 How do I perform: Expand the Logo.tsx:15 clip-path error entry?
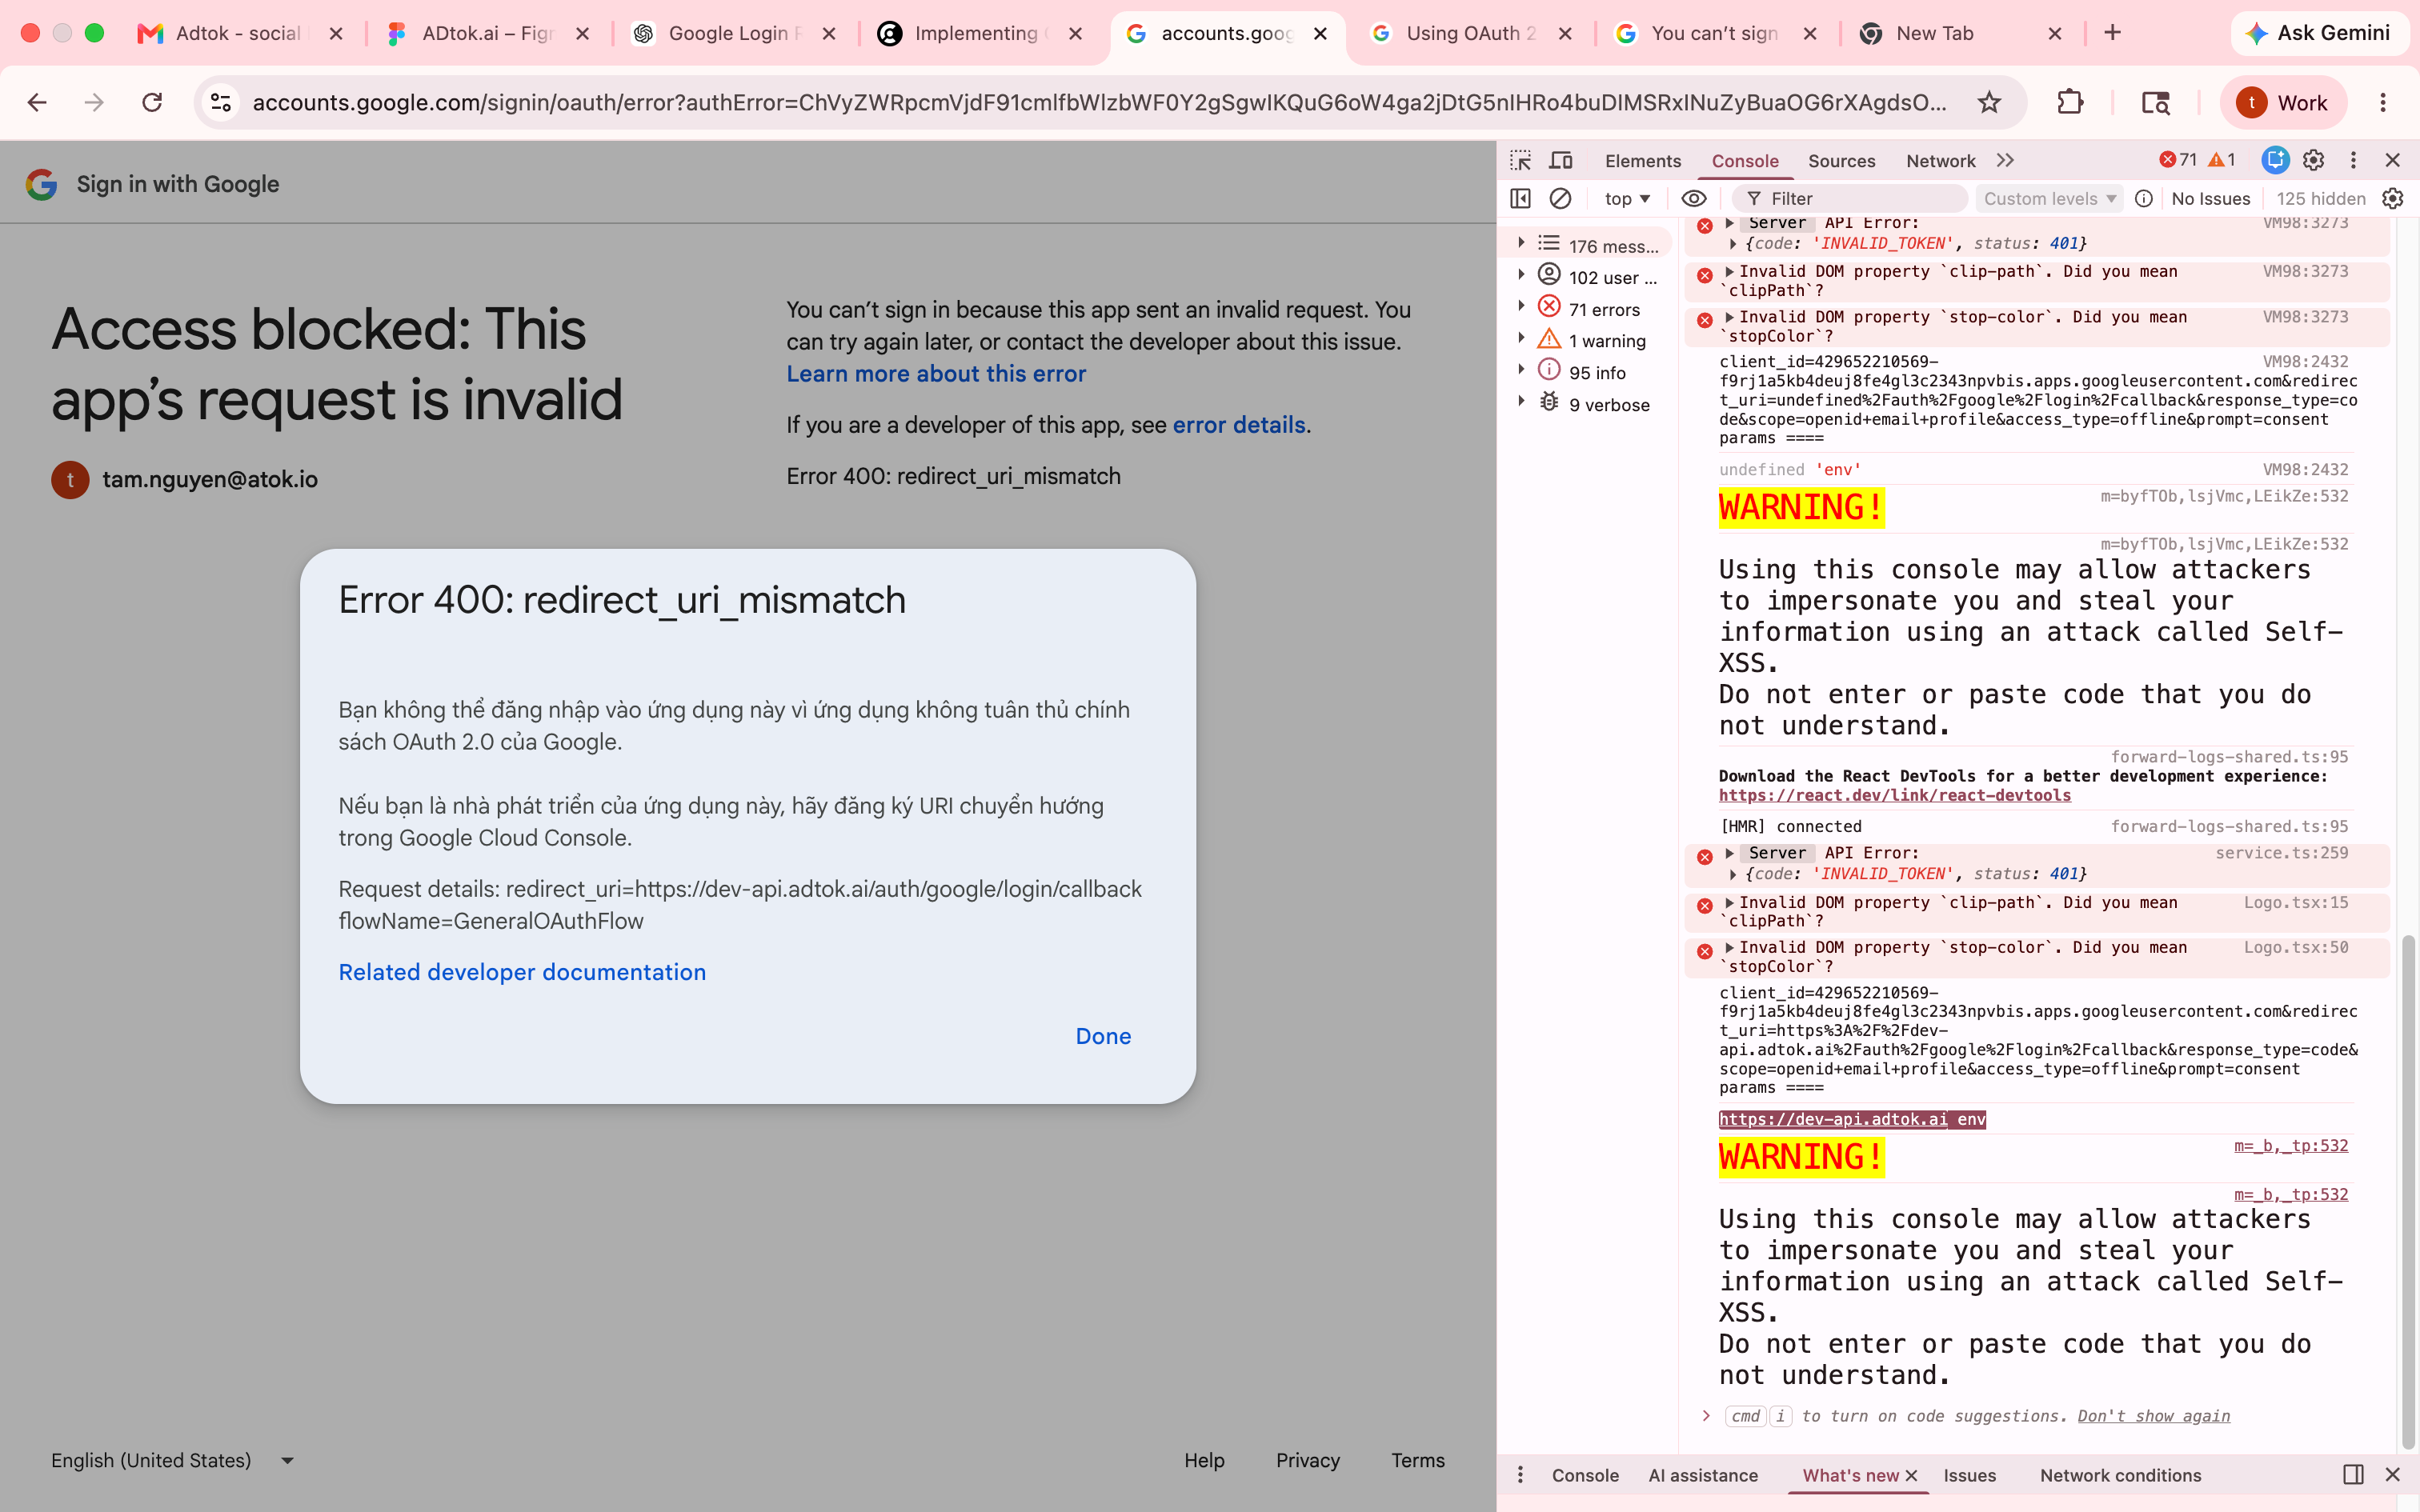pyautogui.click(x=1729, y=902)
